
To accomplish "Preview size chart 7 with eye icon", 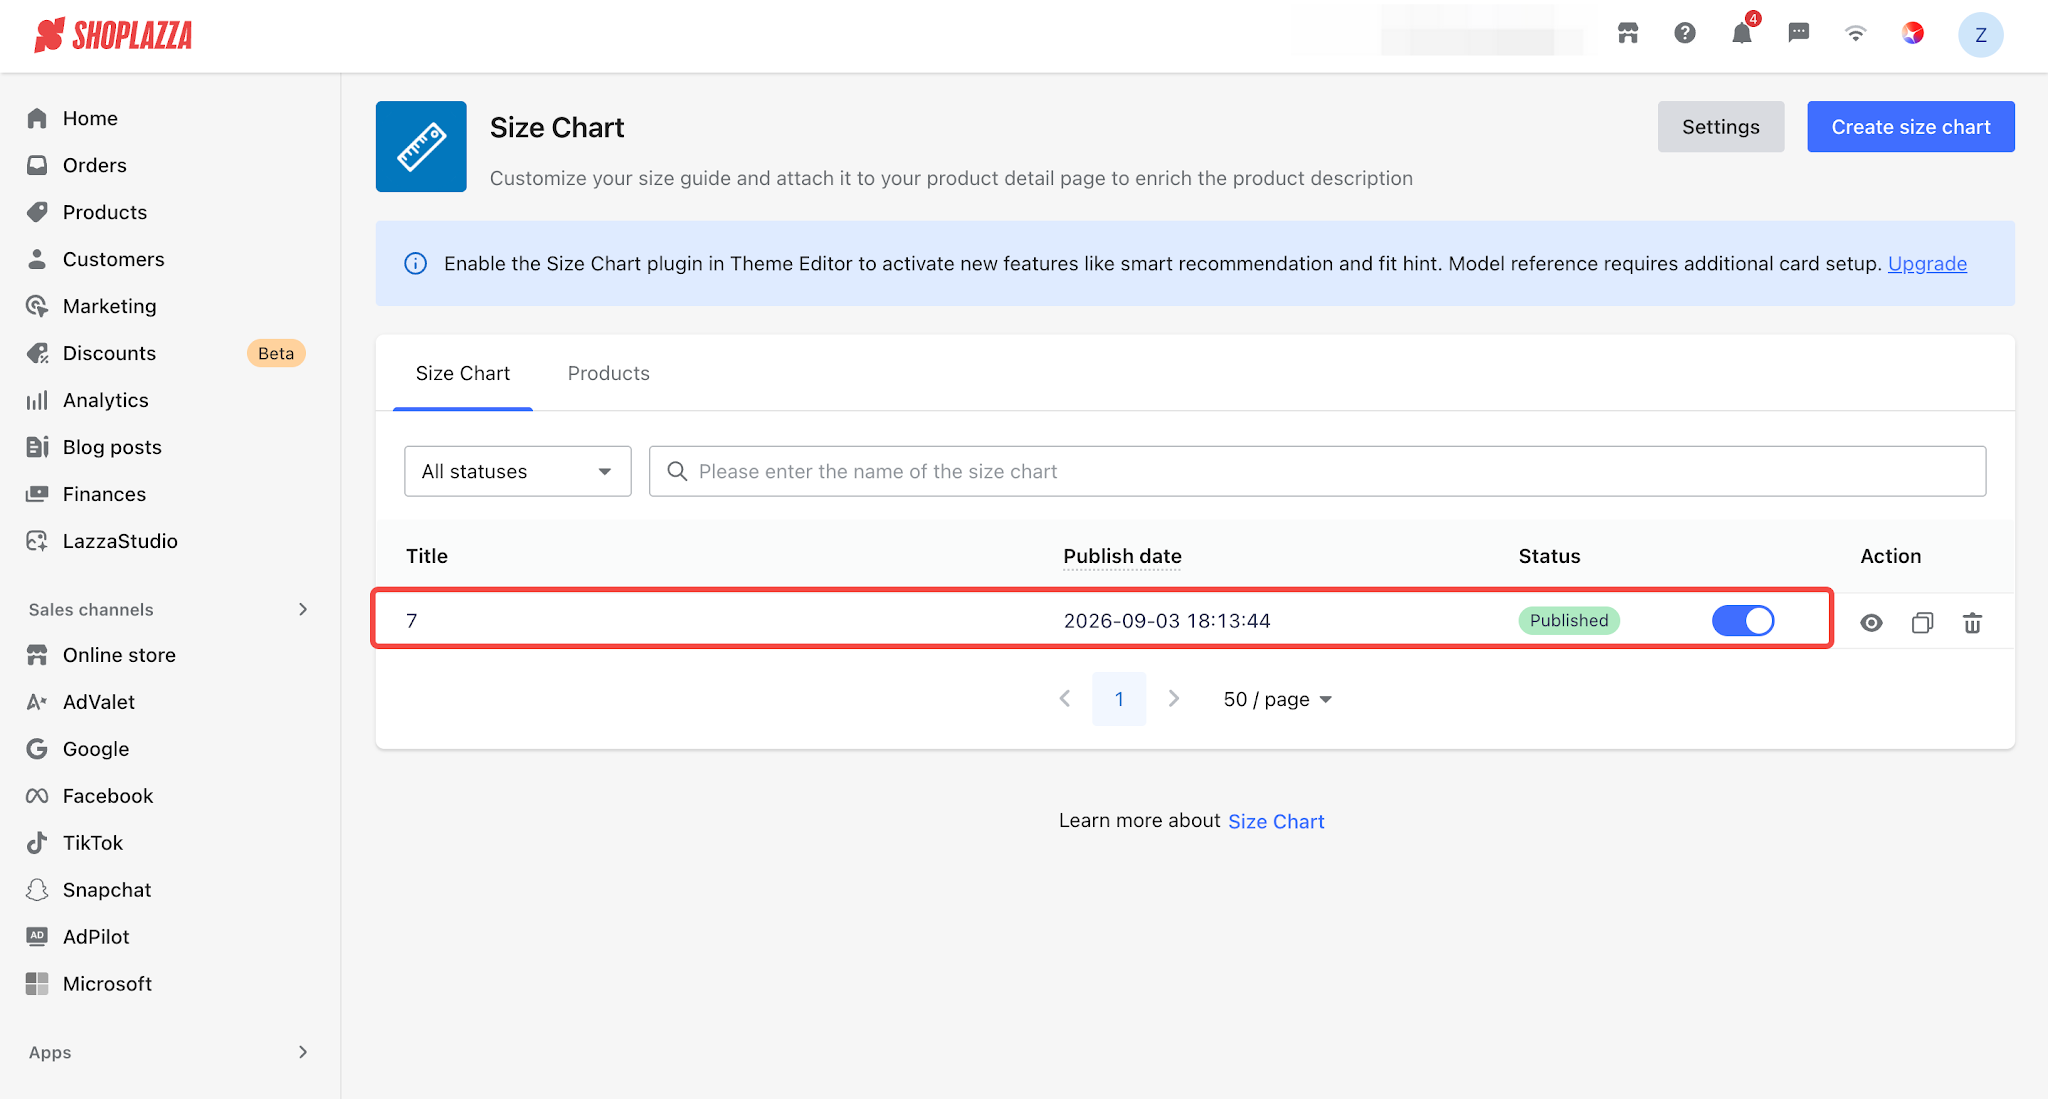I will click(1871, 623).
